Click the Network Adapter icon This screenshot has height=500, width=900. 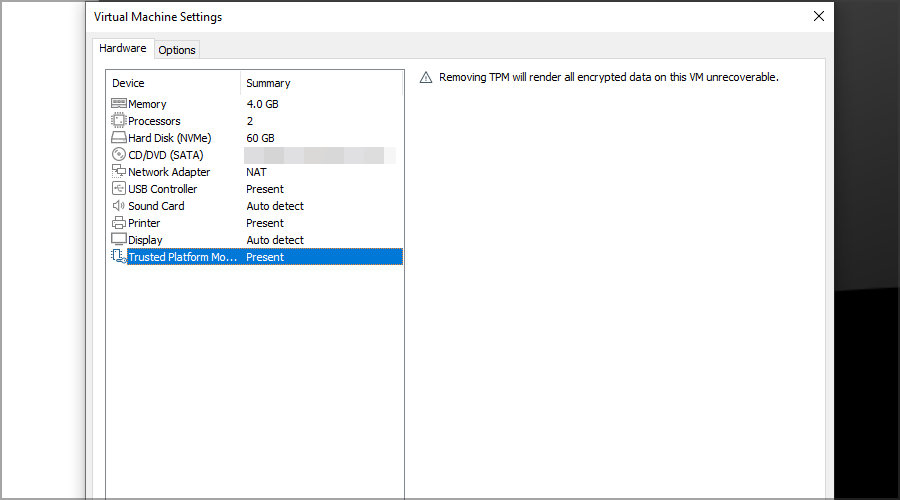(118, 172)
